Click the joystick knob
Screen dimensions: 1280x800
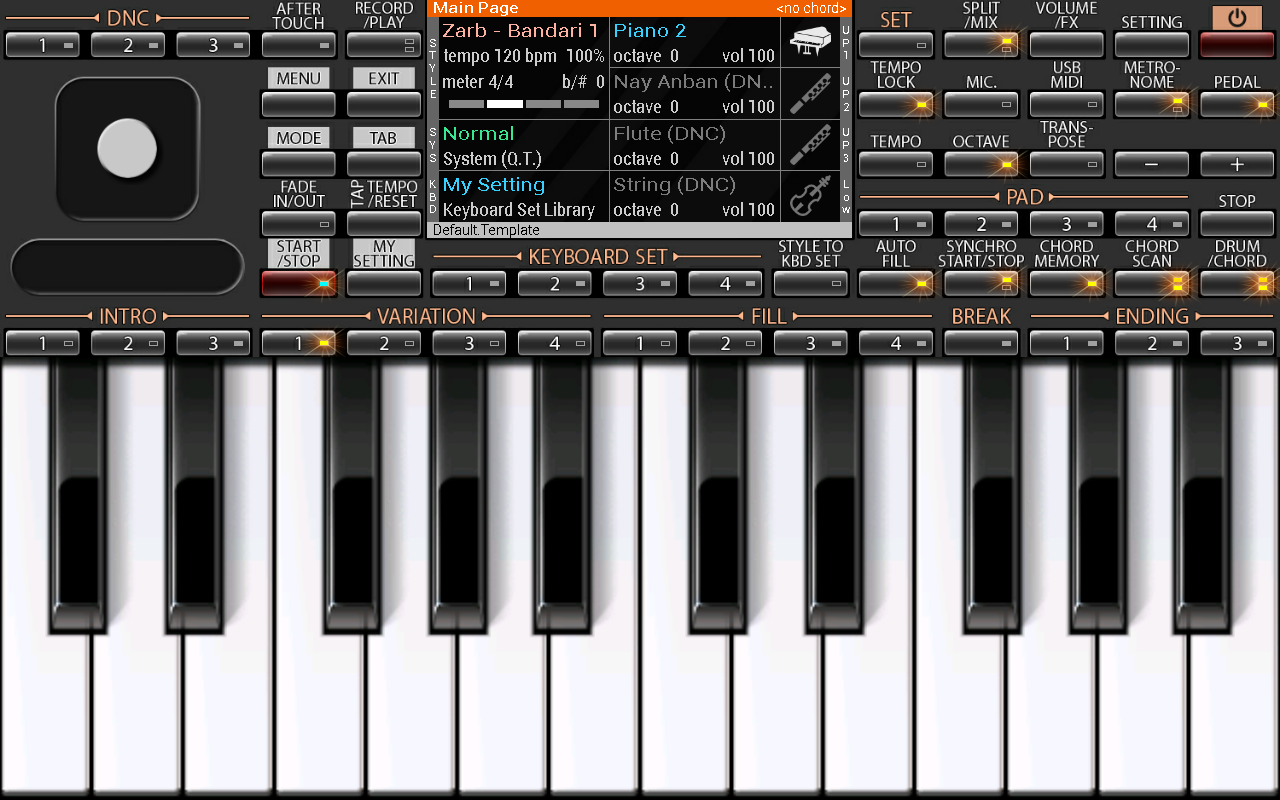[127, 148]
